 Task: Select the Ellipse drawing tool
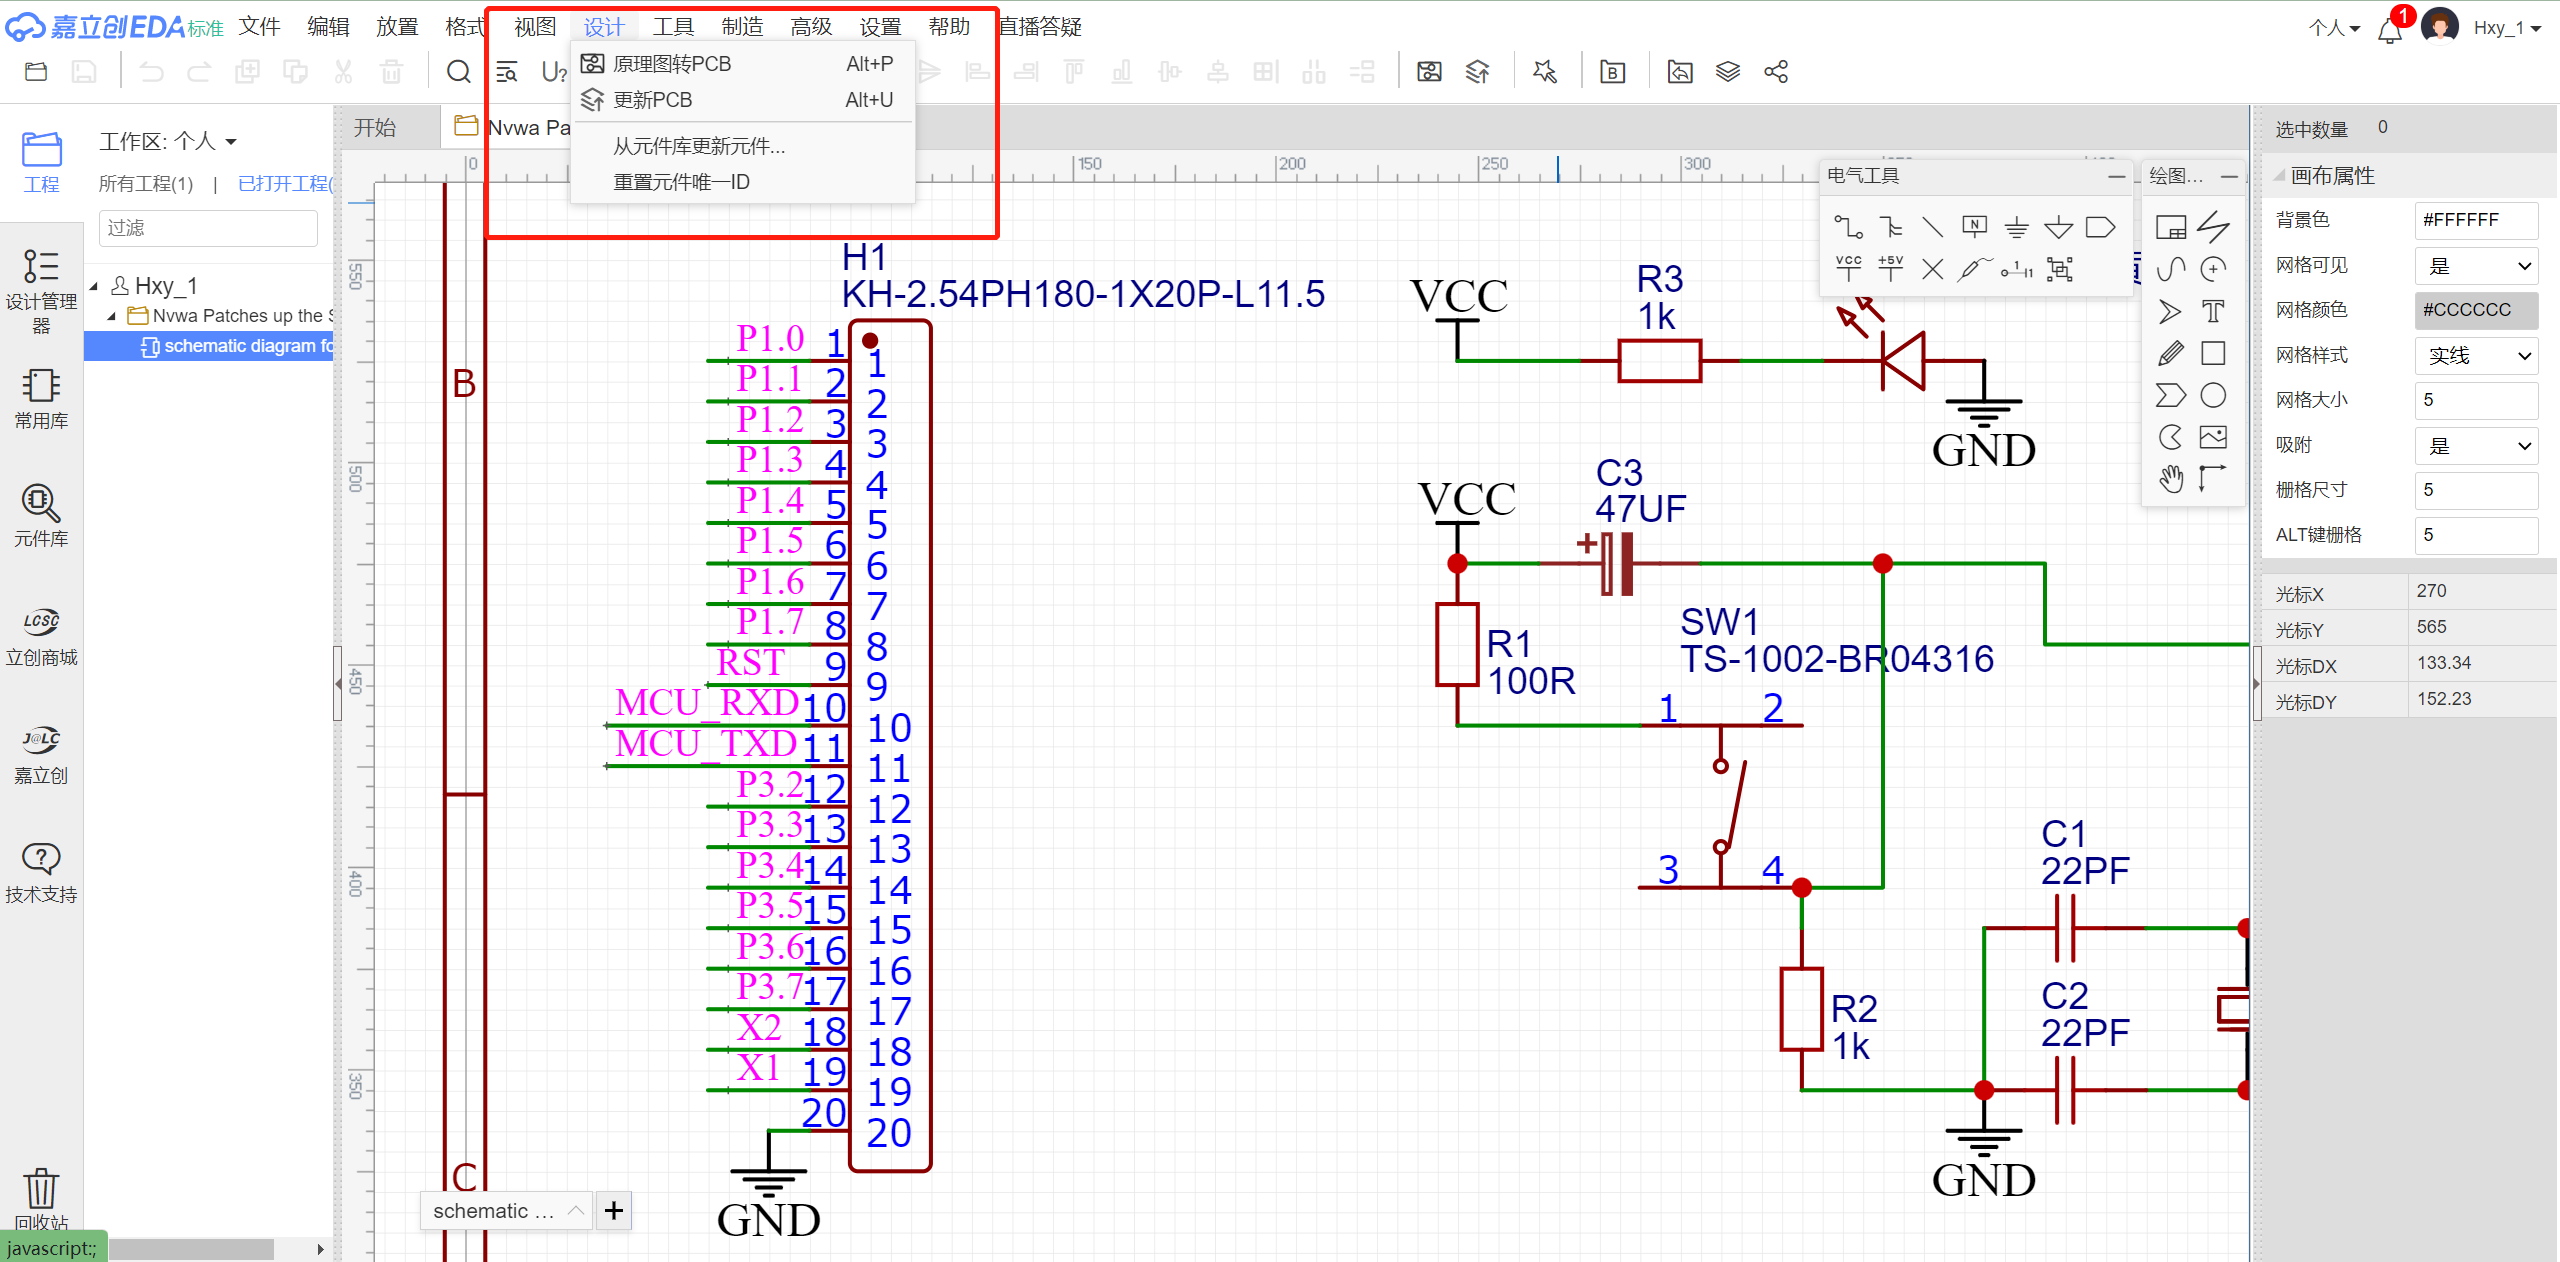(x=2213, y=396)
